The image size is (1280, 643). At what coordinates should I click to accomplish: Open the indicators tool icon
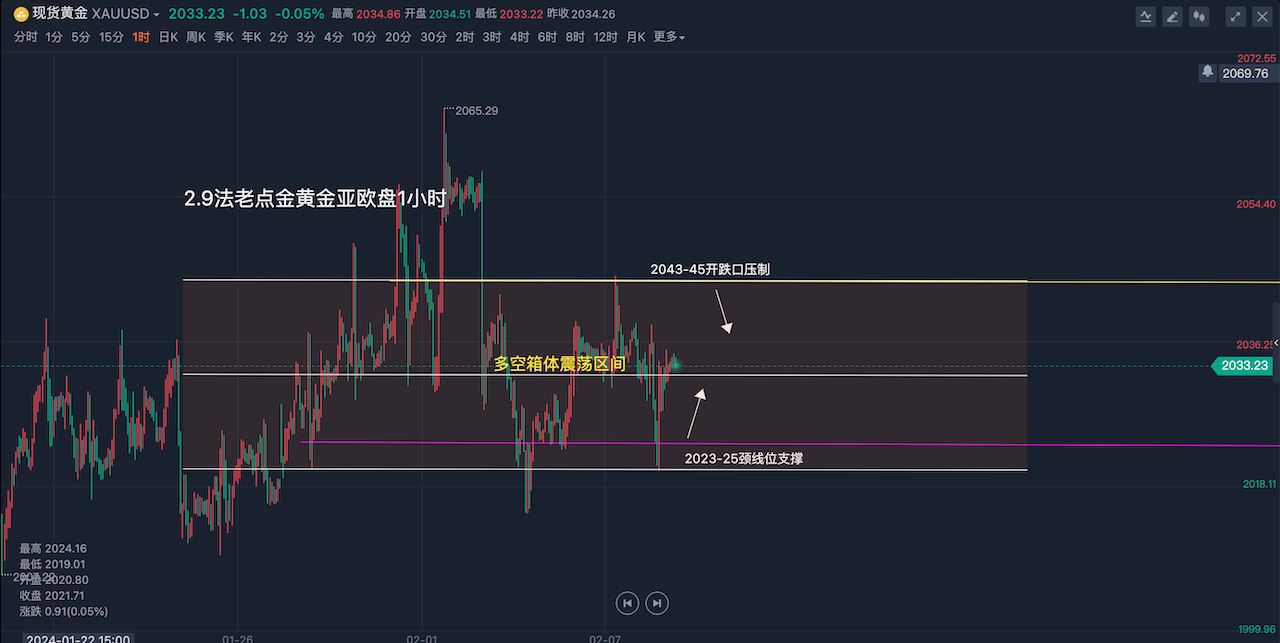point(1146,16)
